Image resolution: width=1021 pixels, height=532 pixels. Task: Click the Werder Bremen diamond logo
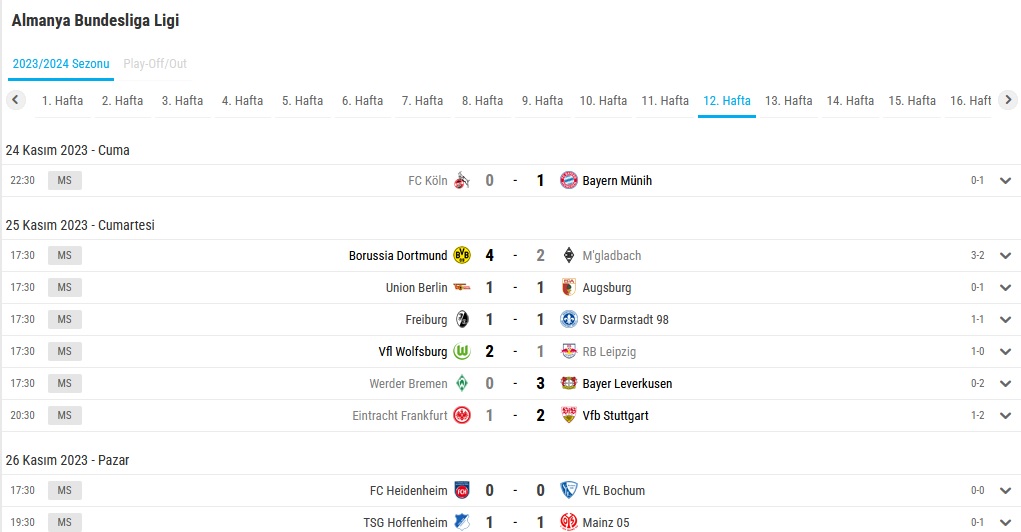point(462,384)
